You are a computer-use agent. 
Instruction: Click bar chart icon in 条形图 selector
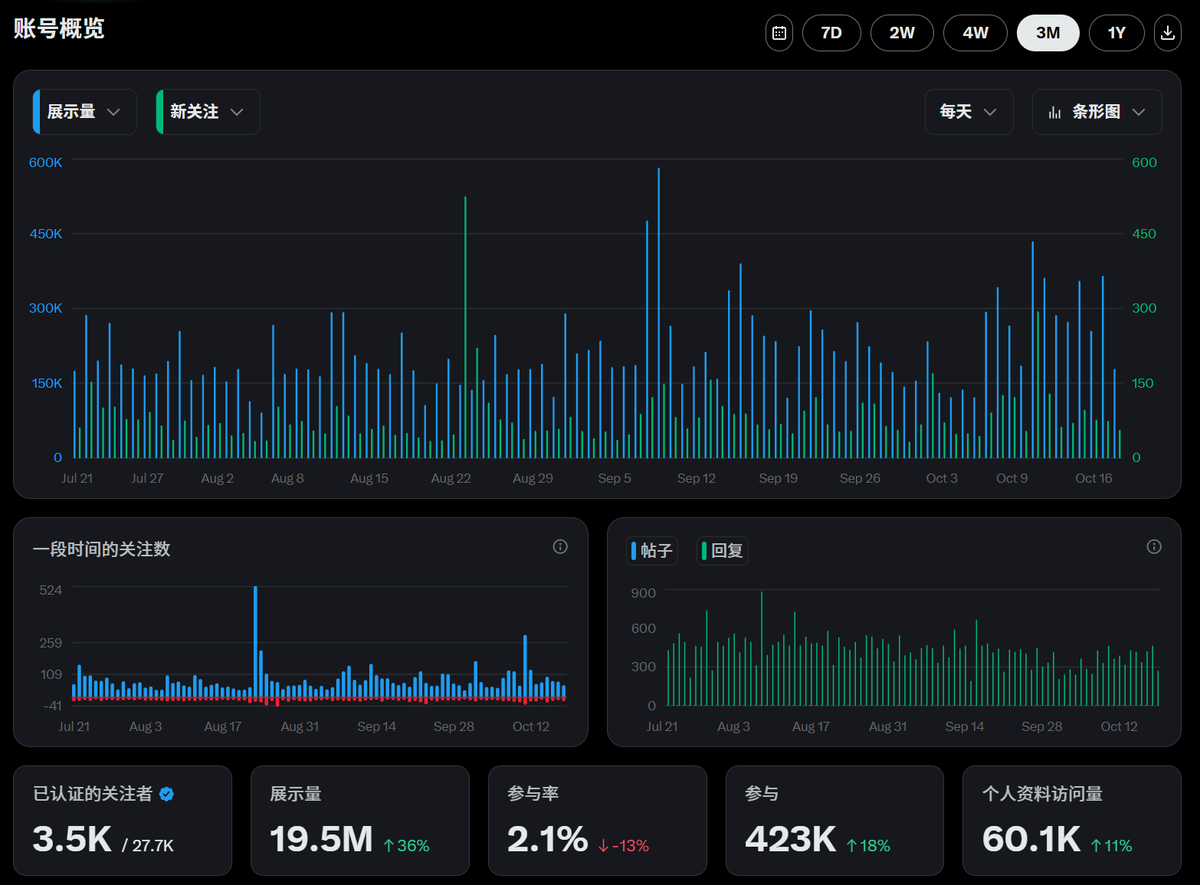1054,112
